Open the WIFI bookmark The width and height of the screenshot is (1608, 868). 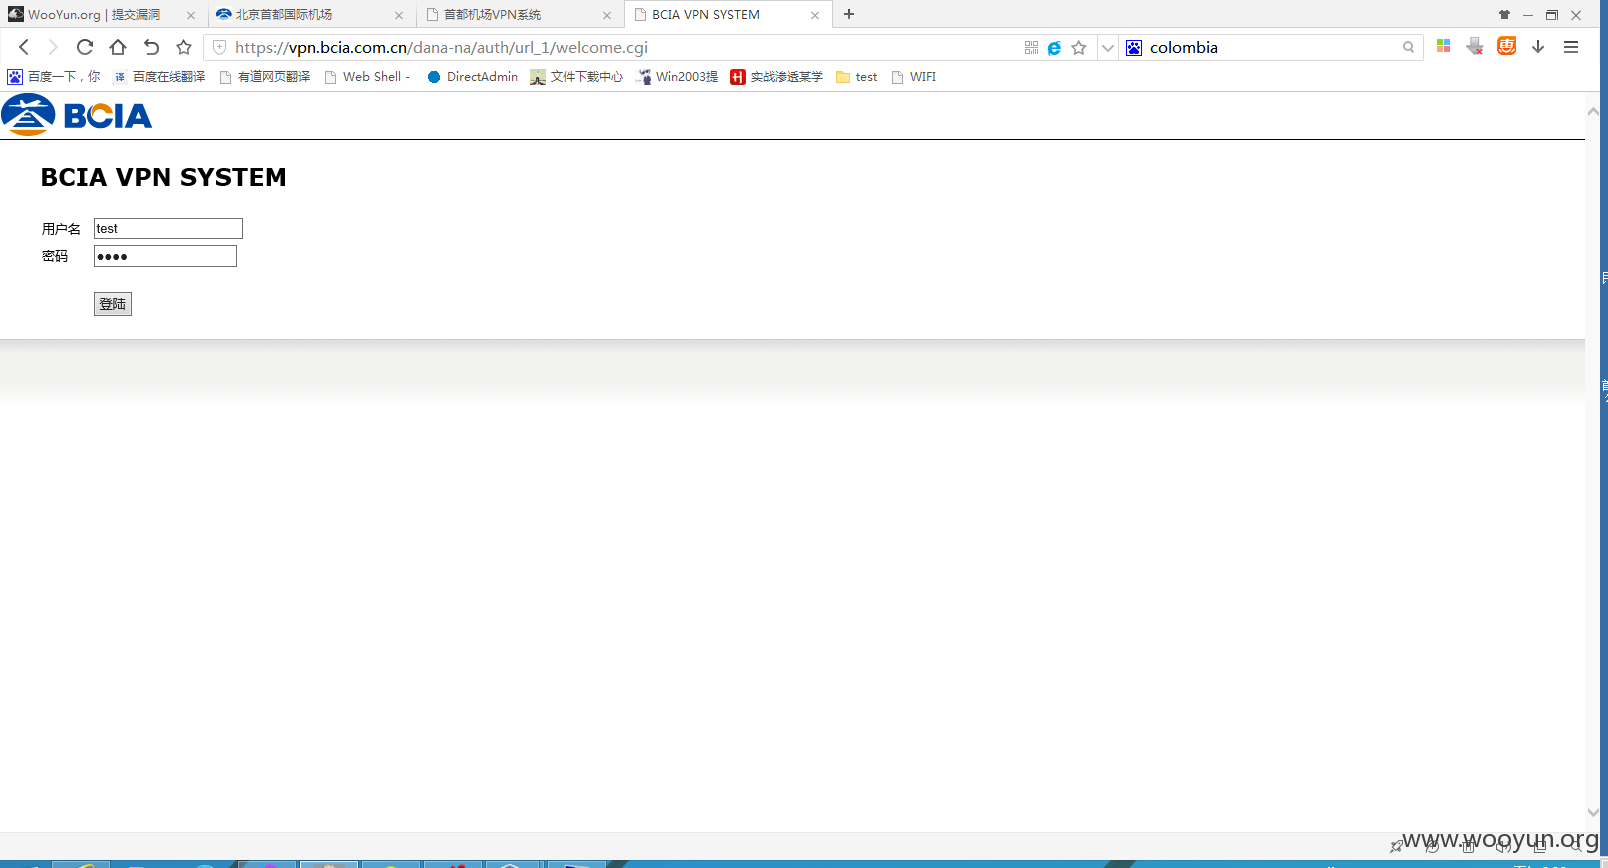[x=914, y=77]
